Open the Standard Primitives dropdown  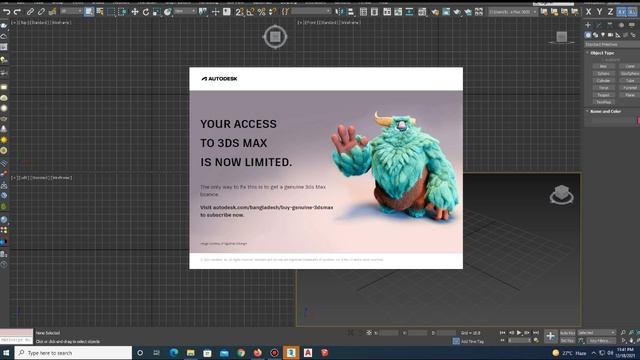pos(612,44)
